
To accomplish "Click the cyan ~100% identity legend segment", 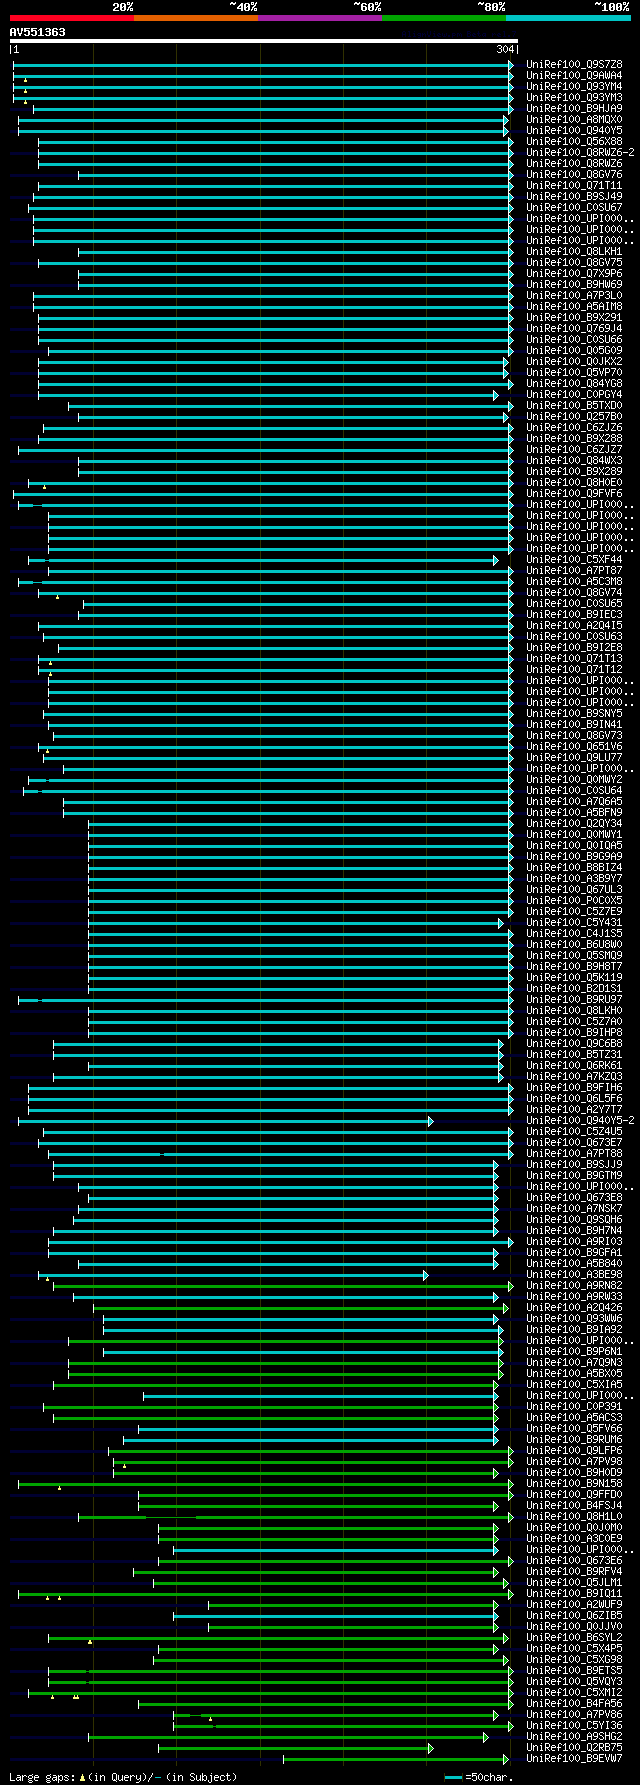I will [568, 17].
